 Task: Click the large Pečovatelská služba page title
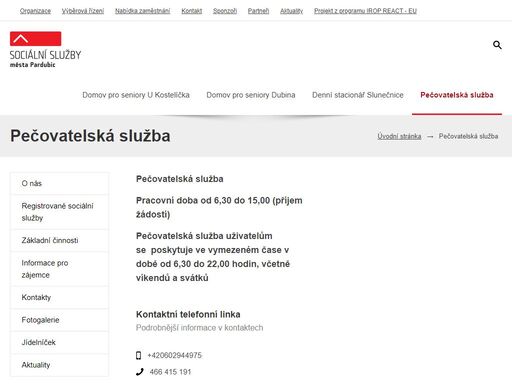[90, 136]
